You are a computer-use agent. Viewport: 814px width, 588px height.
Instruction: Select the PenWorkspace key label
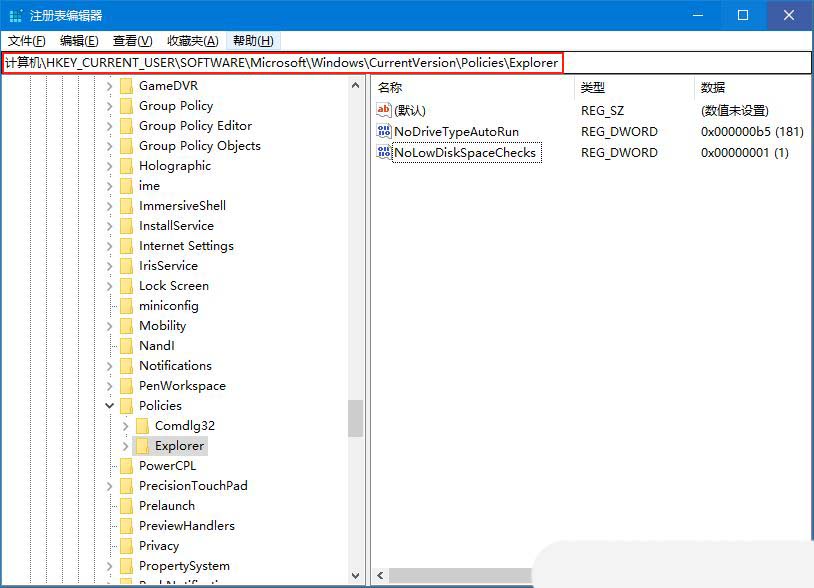click(x=182, y=386)
